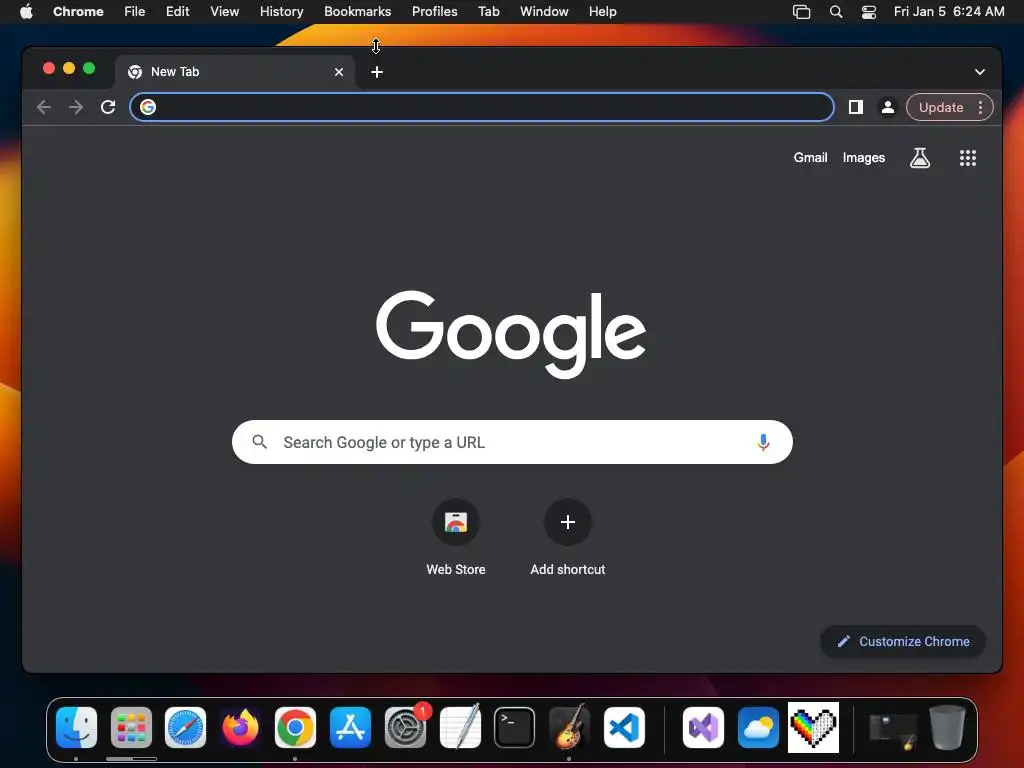Open Spotlight search in menu bar
1024x768 pixels.
pos(835,12)
